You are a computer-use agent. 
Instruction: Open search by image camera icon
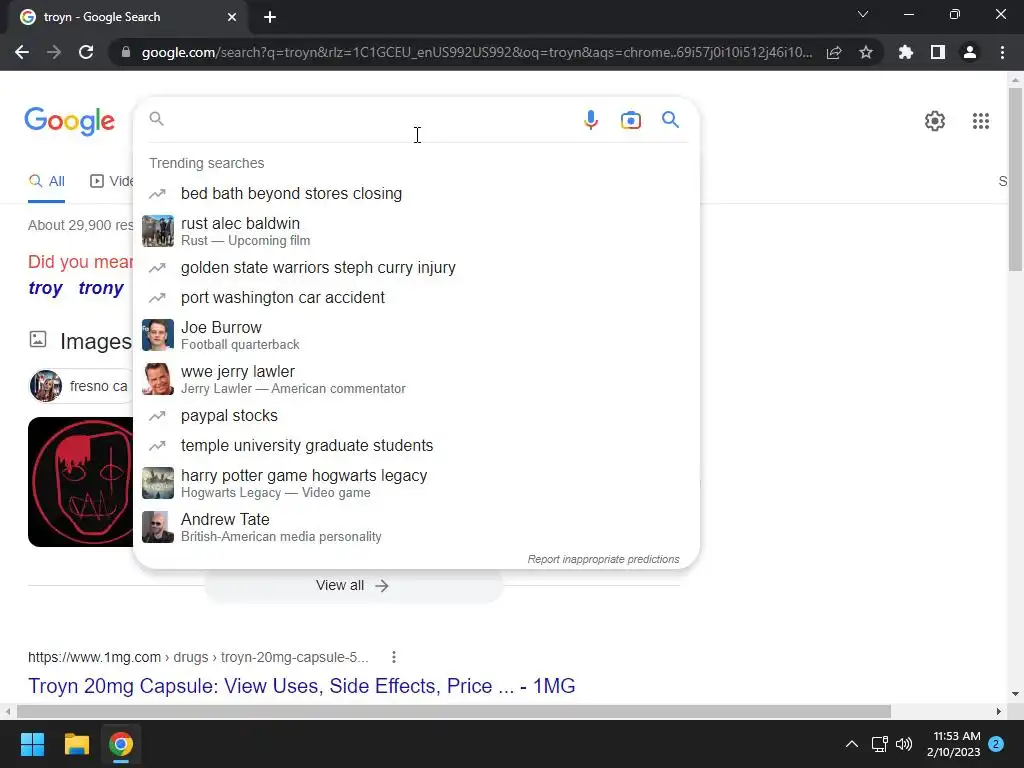[630, 120]
